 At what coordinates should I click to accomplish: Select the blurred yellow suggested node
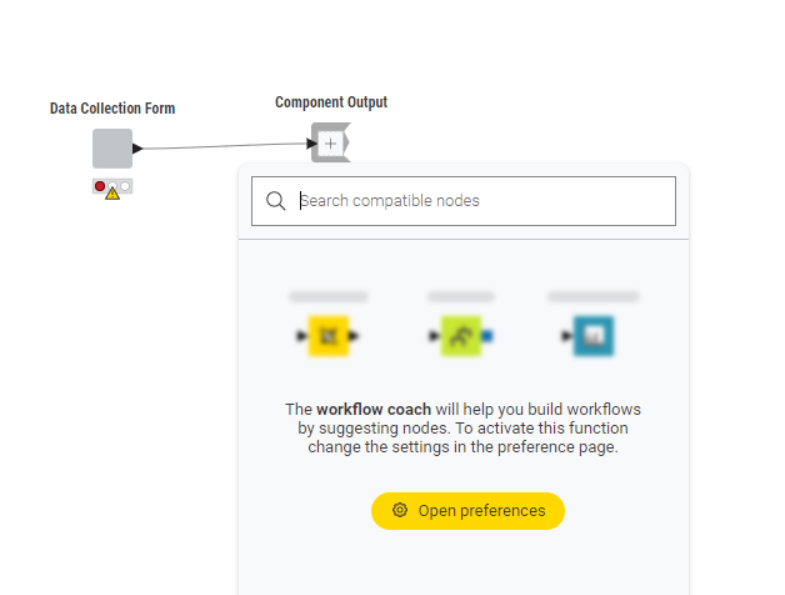328,336
